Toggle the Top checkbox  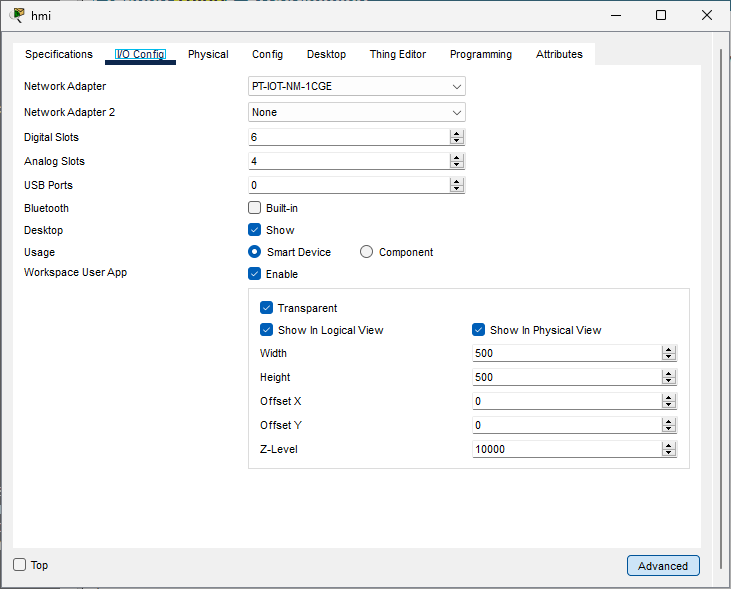point(20,565)
